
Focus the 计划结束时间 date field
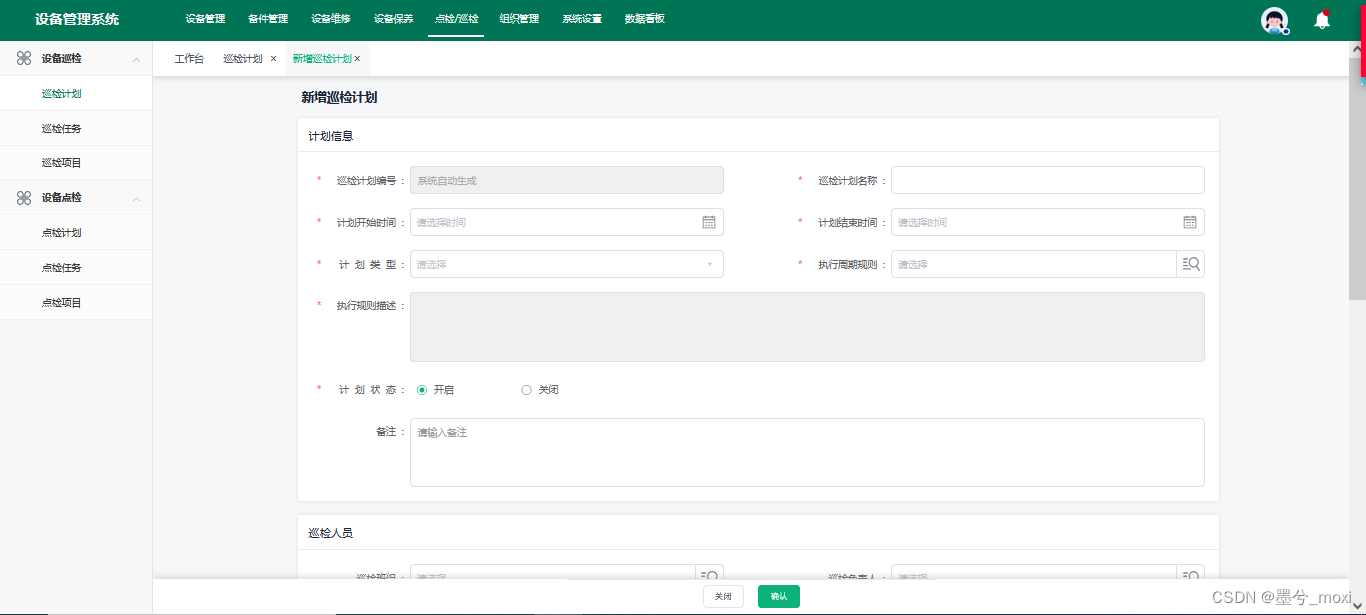point(1048,222)
